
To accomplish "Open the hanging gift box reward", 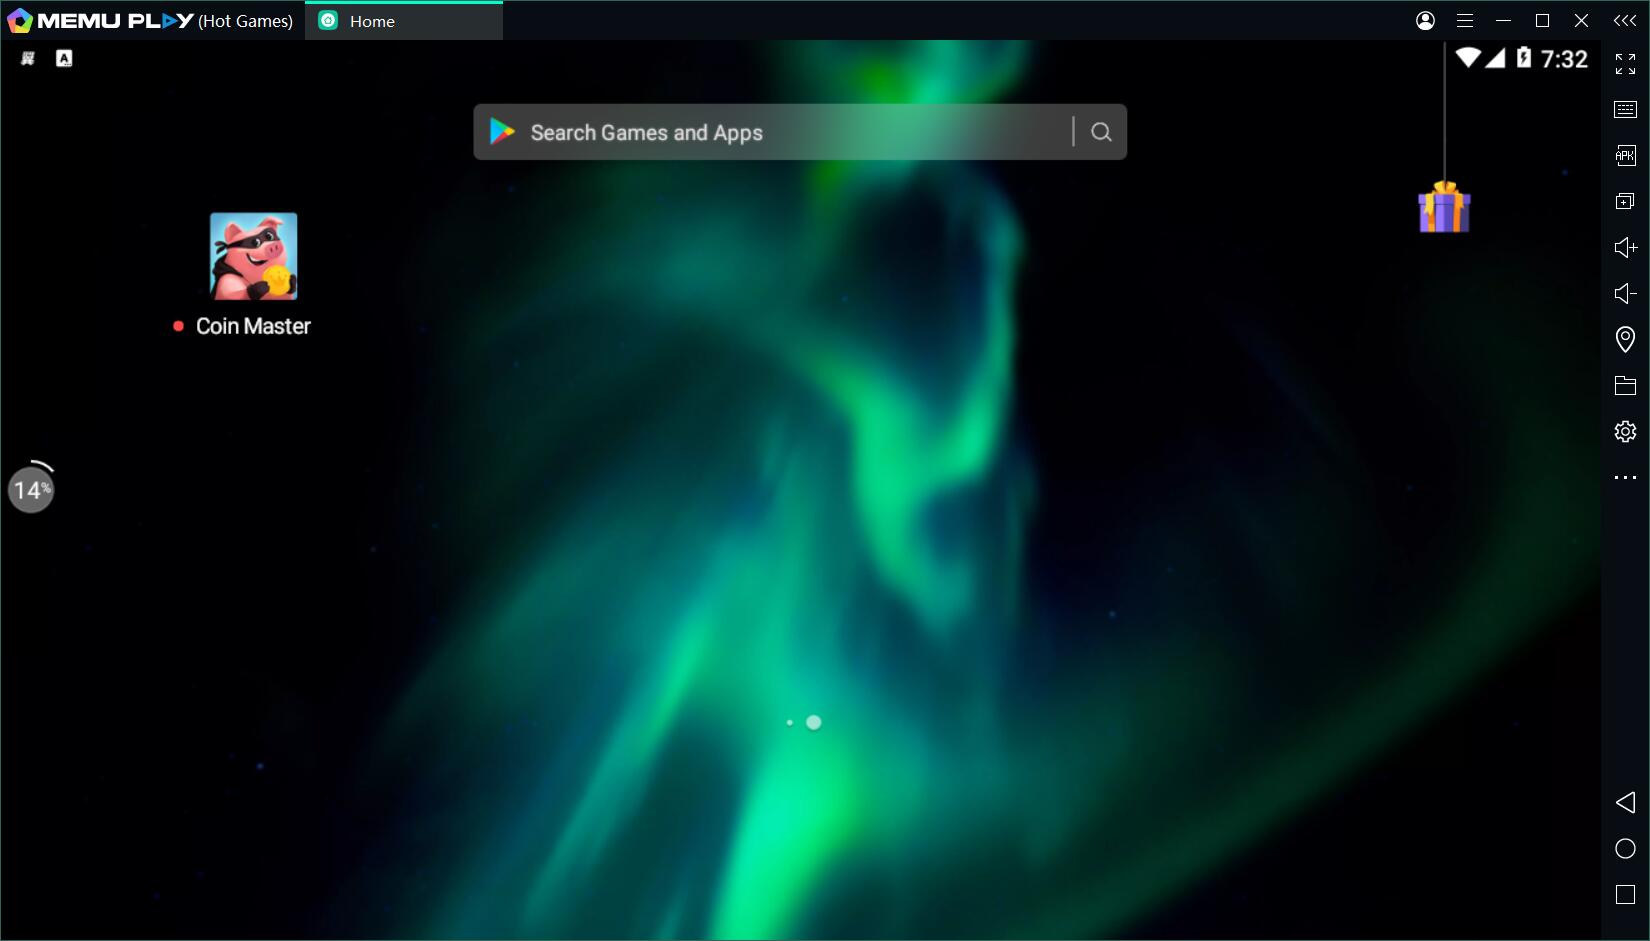I will (x=1443, y=207).
